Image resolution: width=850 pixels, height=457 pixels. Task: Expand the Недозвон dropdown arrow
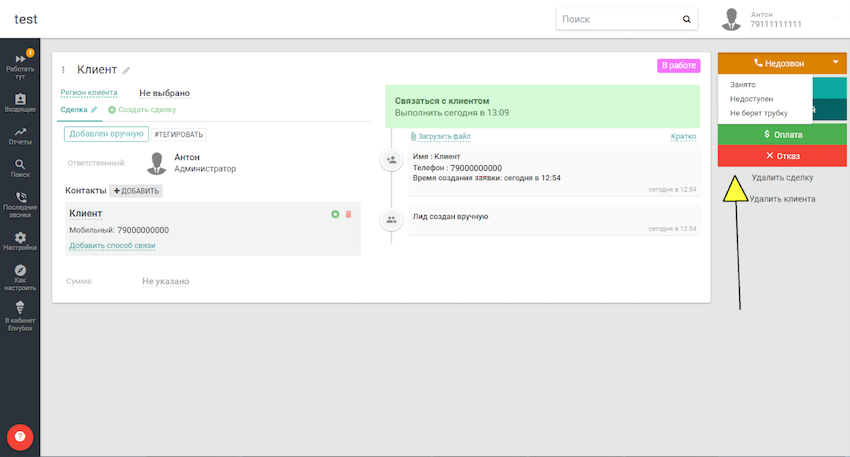coord(835,63)
